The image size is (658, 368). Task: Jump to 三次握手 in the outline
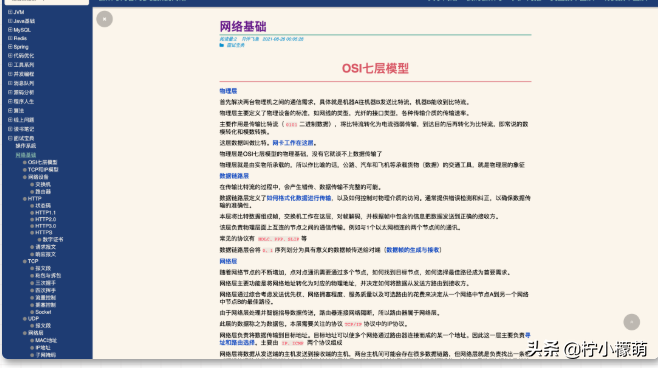(45, 283)
